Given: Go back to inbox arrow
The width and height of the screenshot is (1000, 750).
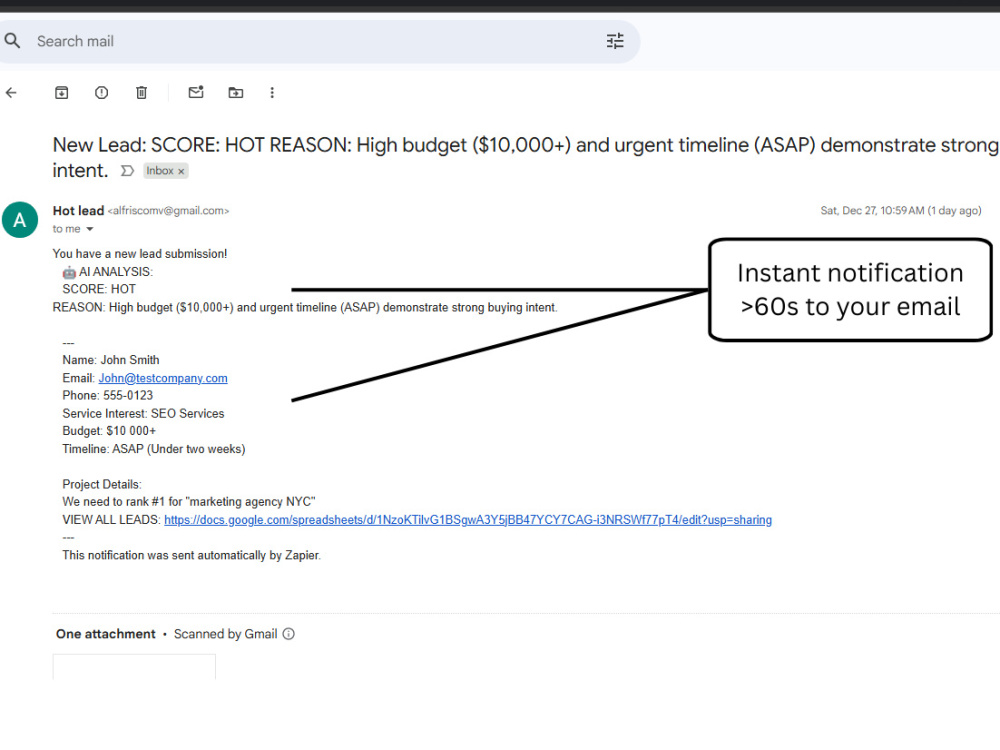Looking at the screenshot, I should (11, 93).
